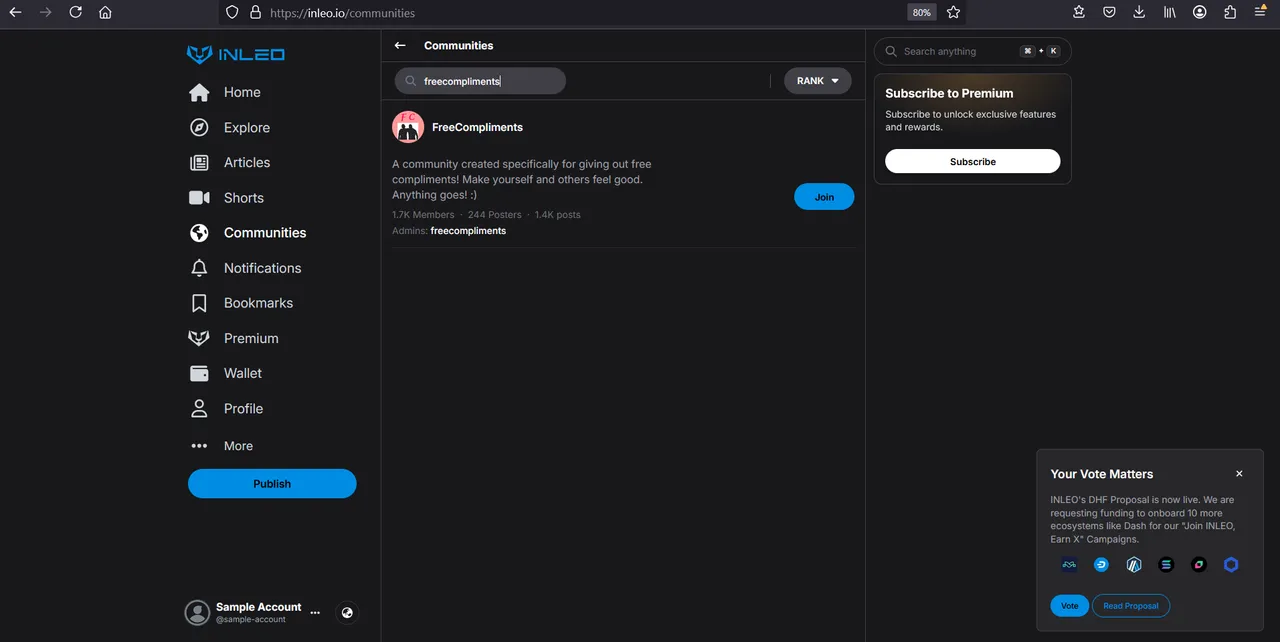Open the Firefox account icon

(x=1200, y=12)
